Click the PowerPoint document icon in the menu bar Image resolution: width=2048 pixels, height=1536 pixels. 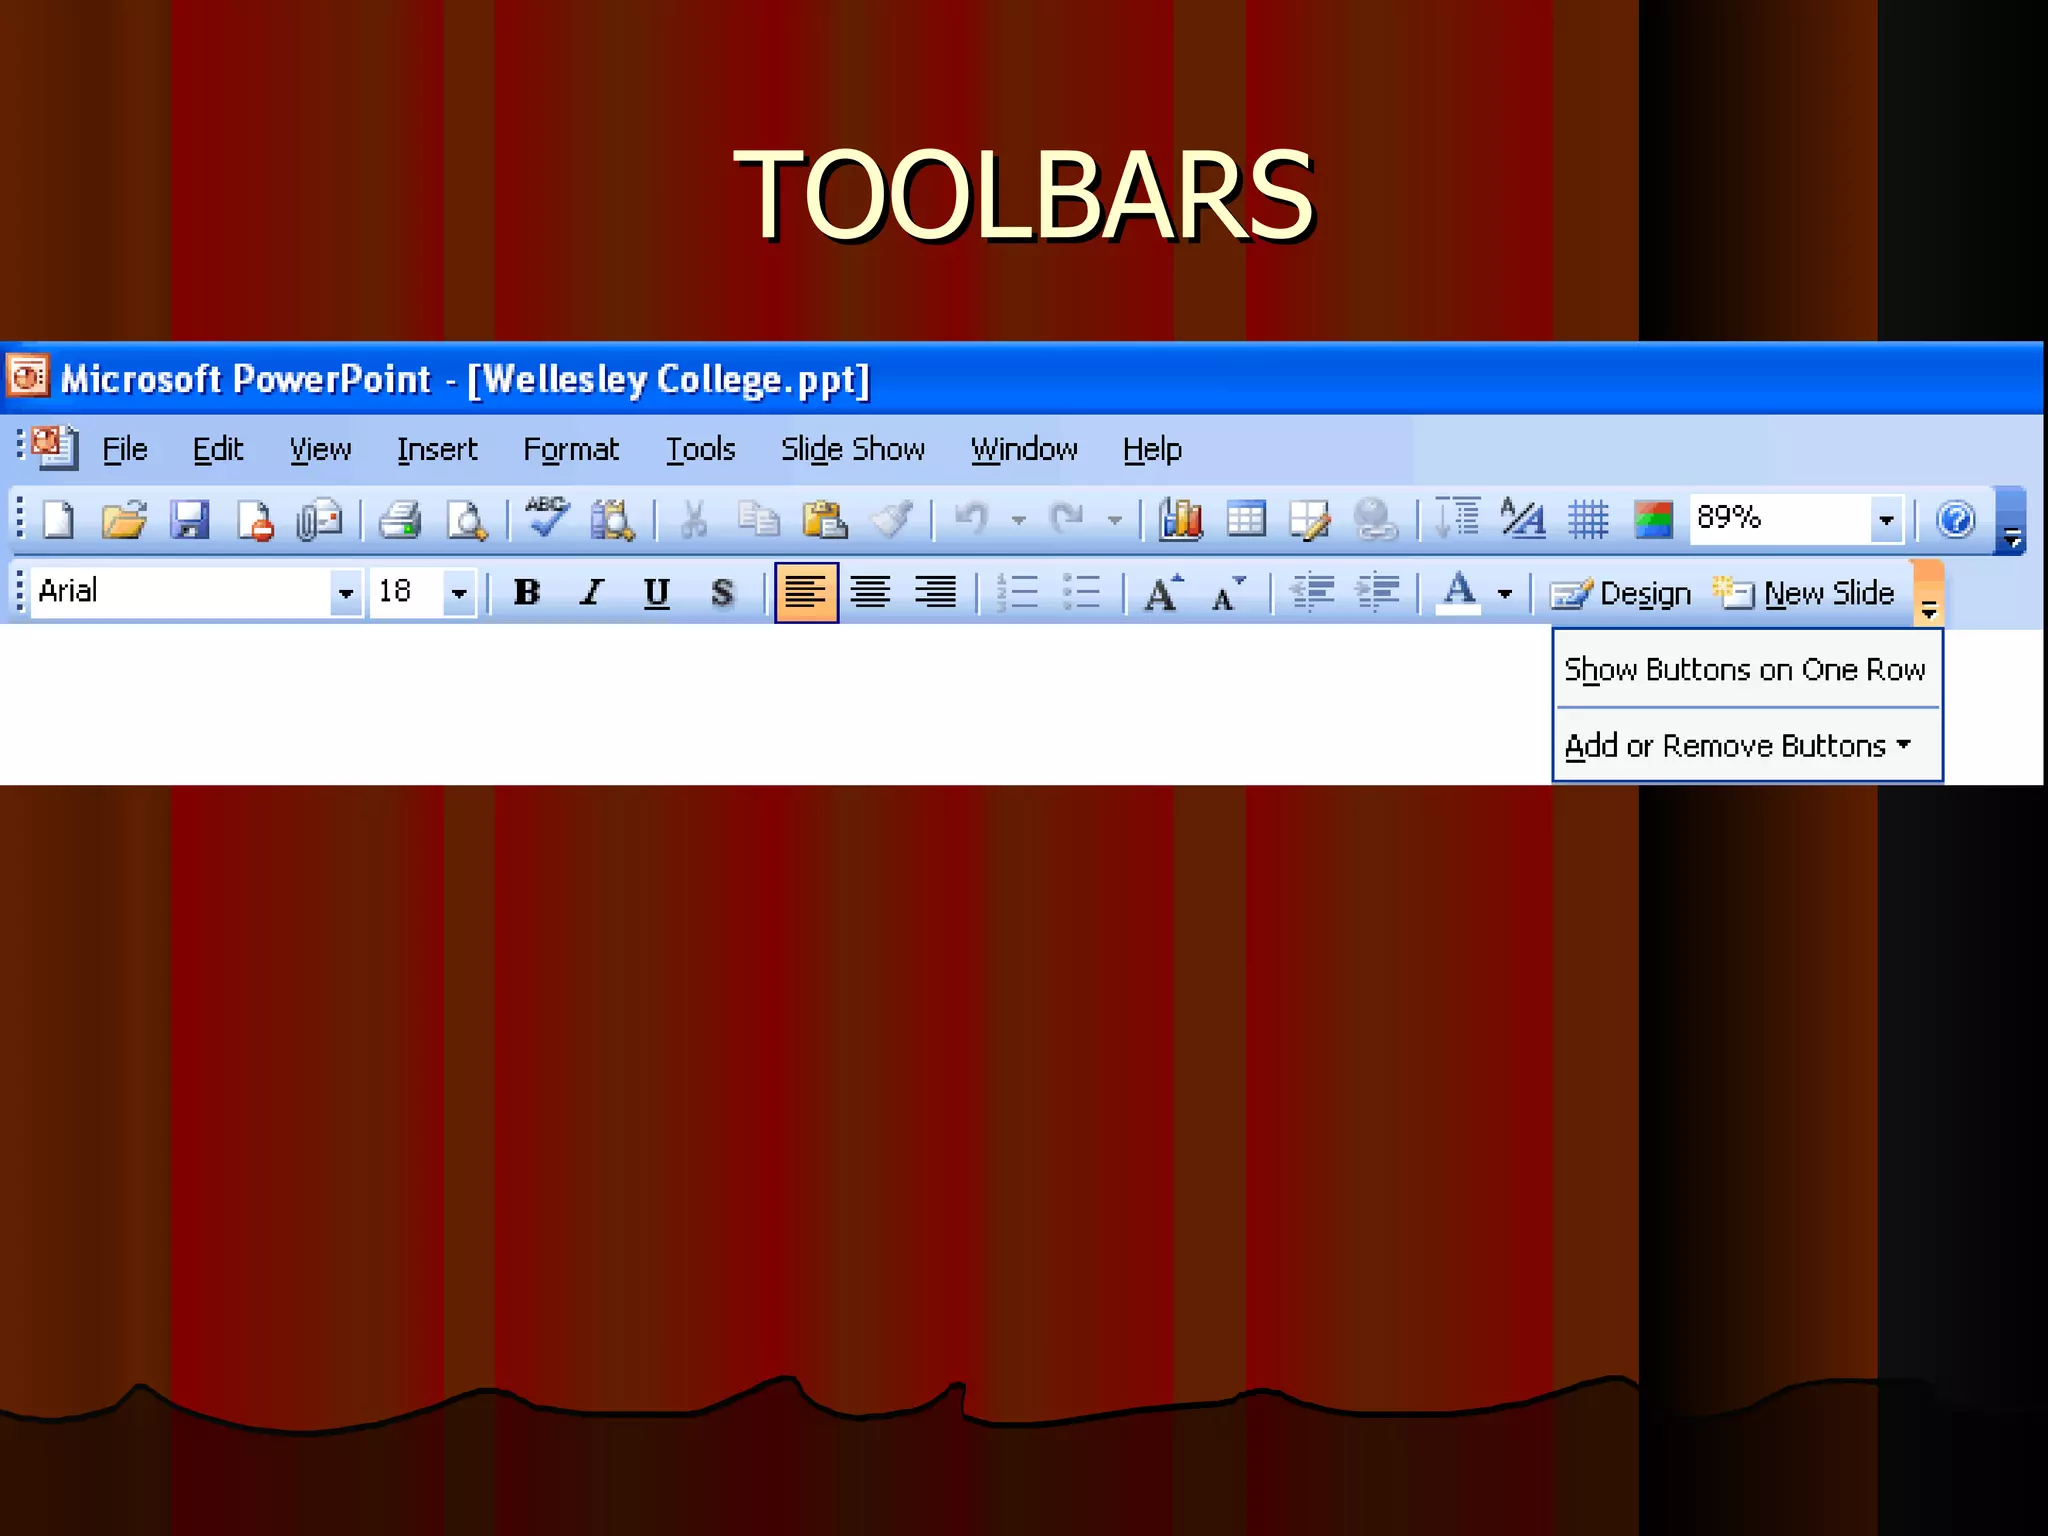point(54,447)
